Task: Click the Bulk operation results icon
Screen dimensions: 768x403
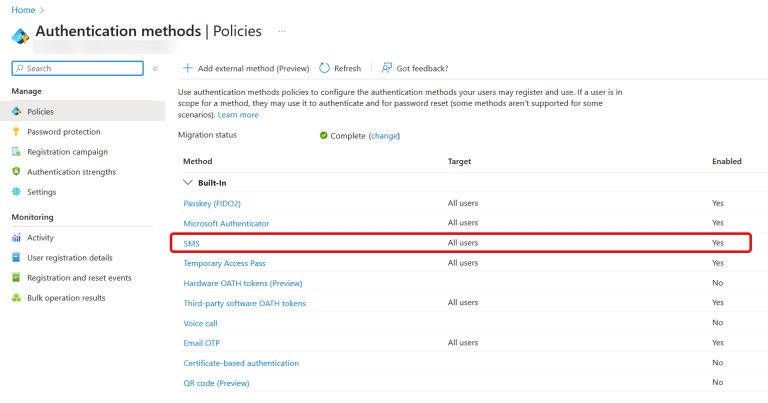Action: 16,297
